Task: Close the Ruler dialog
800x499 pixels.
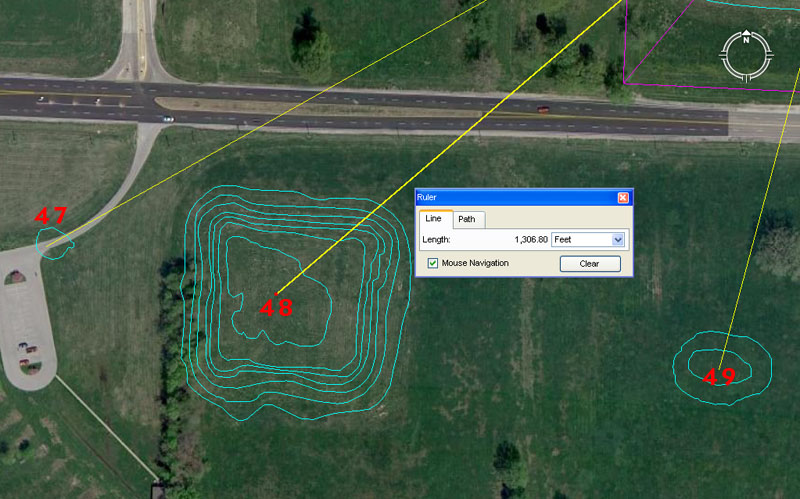Action: click(623, 198)
